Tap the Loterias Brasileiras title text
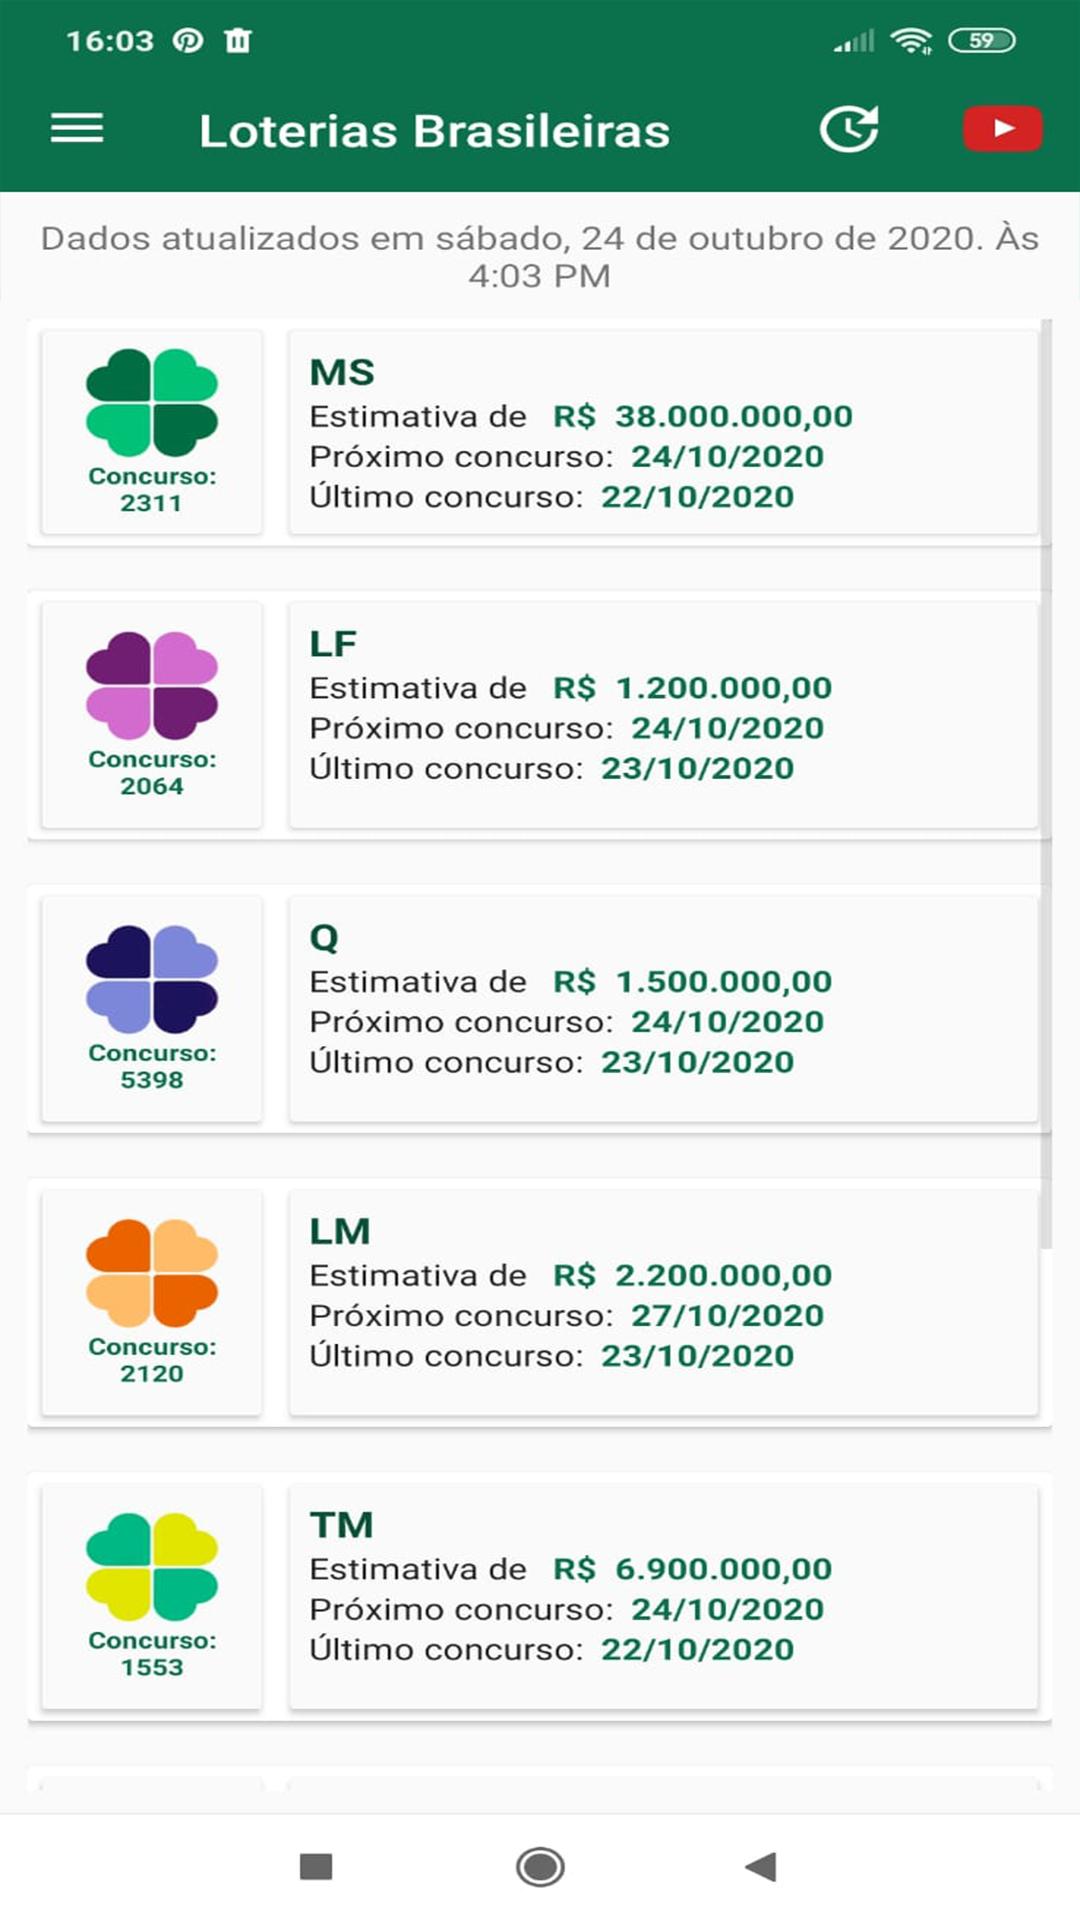Screen dimensions: 1080x1920 click(435, 131)
